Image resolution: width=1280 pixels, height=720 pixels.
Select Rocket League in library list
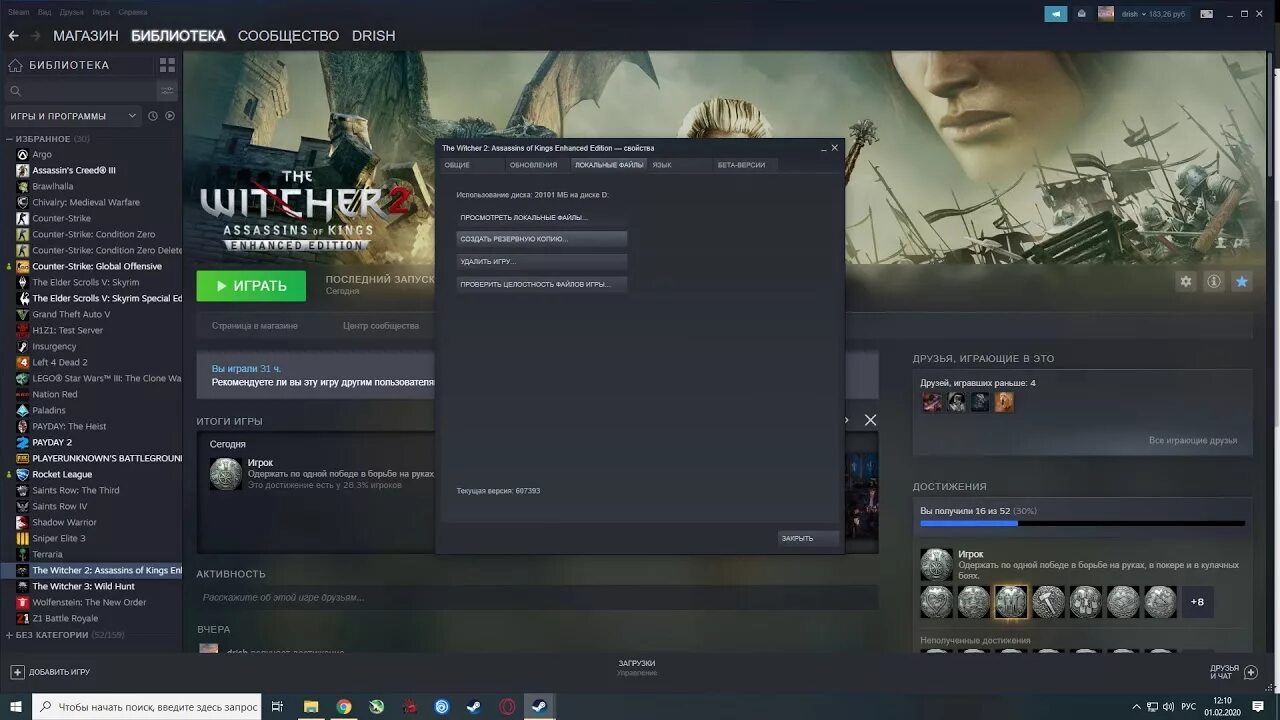pos(62,475)
